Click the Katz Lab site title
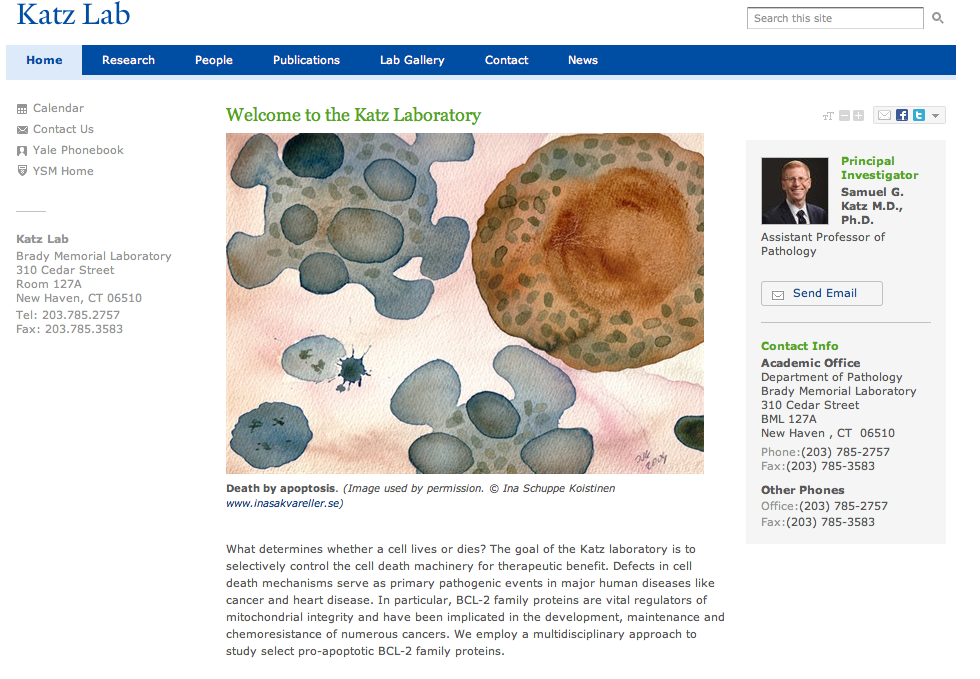 click(74, 14)
